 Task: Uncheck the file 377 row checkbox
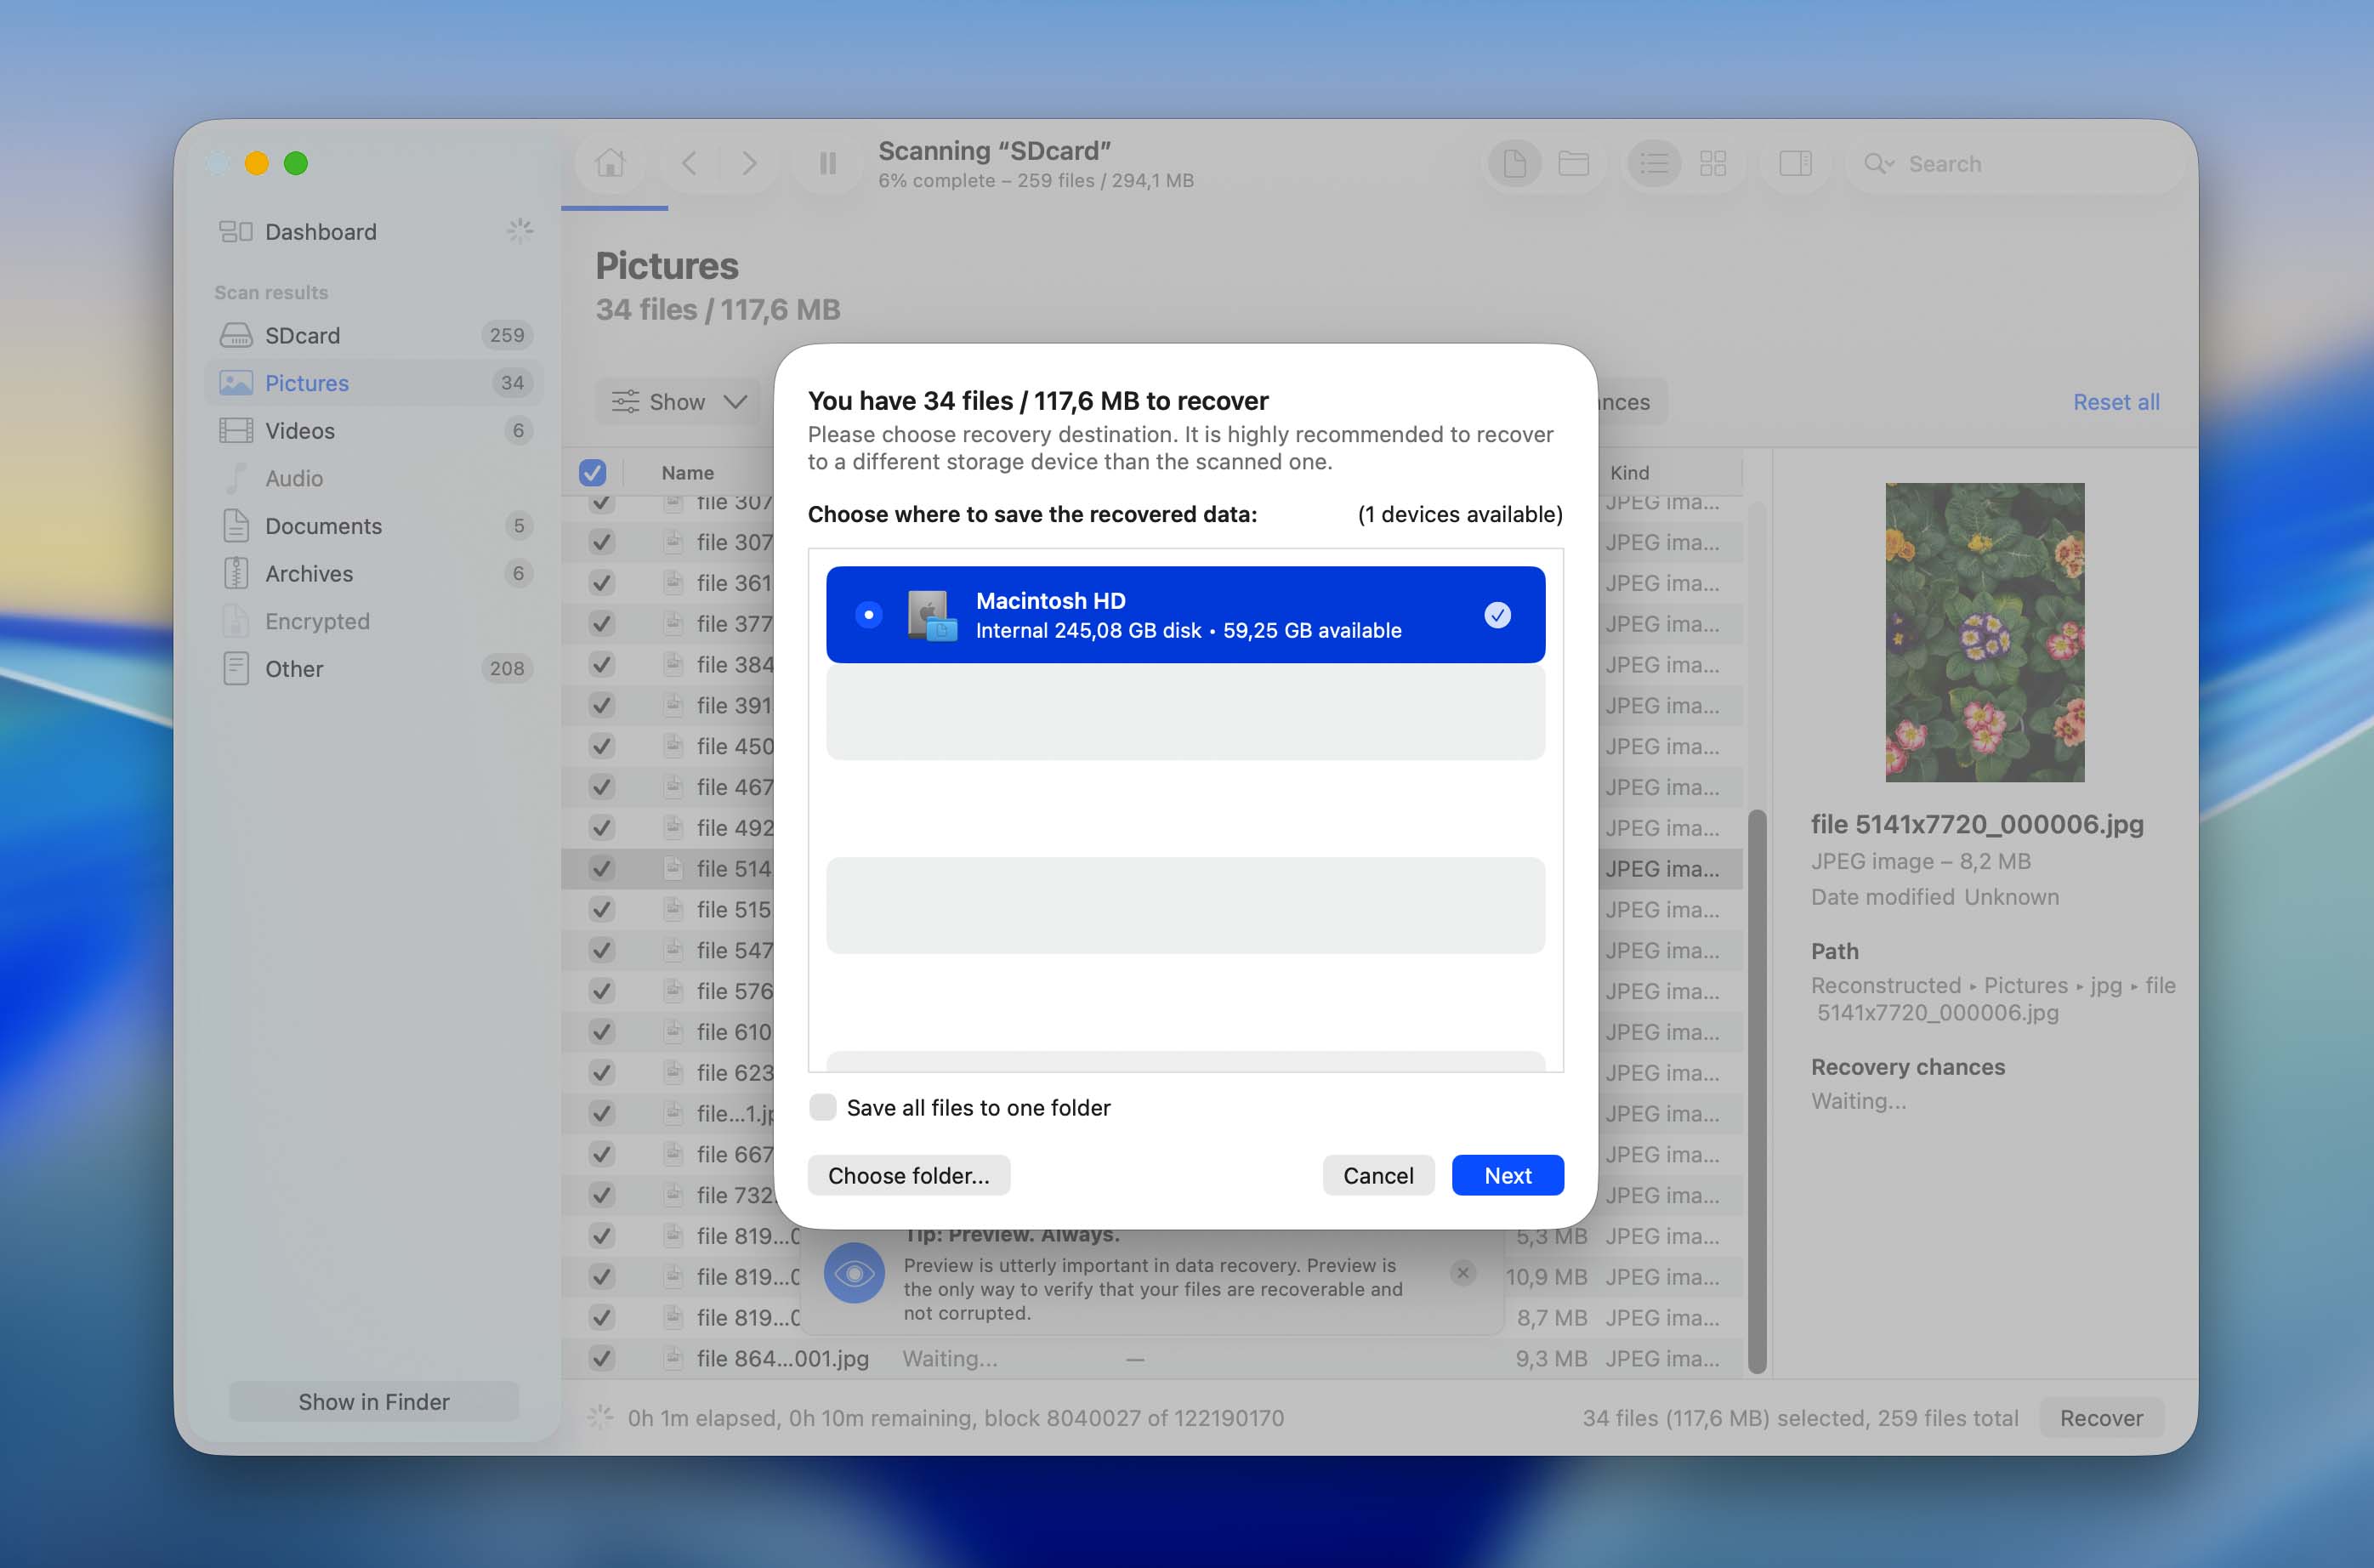pyautogui.click(x=601, y=624)
